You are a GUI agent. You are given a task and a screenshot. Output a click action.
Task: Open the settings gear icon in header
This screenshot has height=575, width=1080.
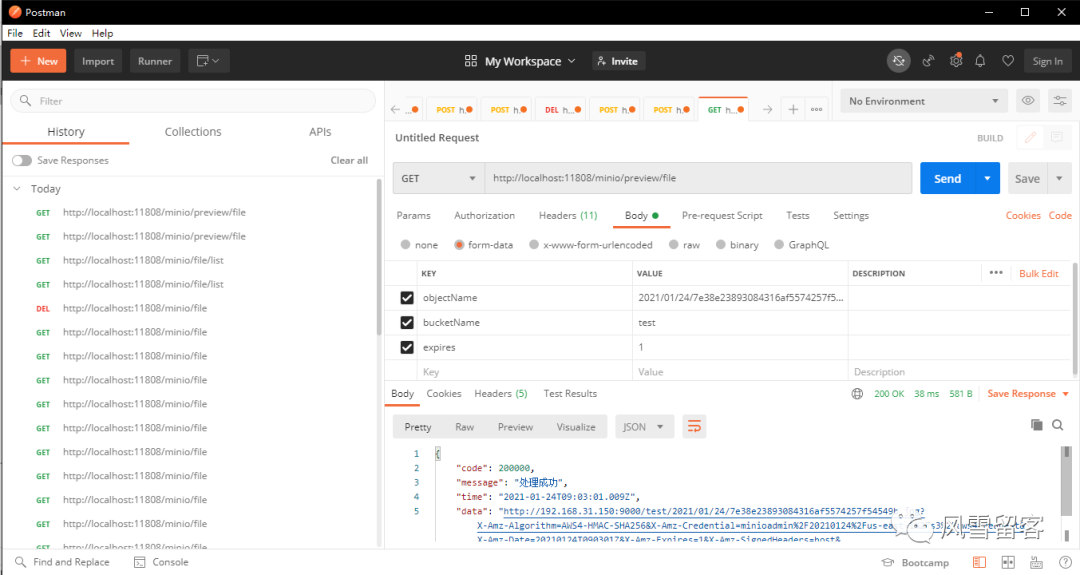point(955,61)
